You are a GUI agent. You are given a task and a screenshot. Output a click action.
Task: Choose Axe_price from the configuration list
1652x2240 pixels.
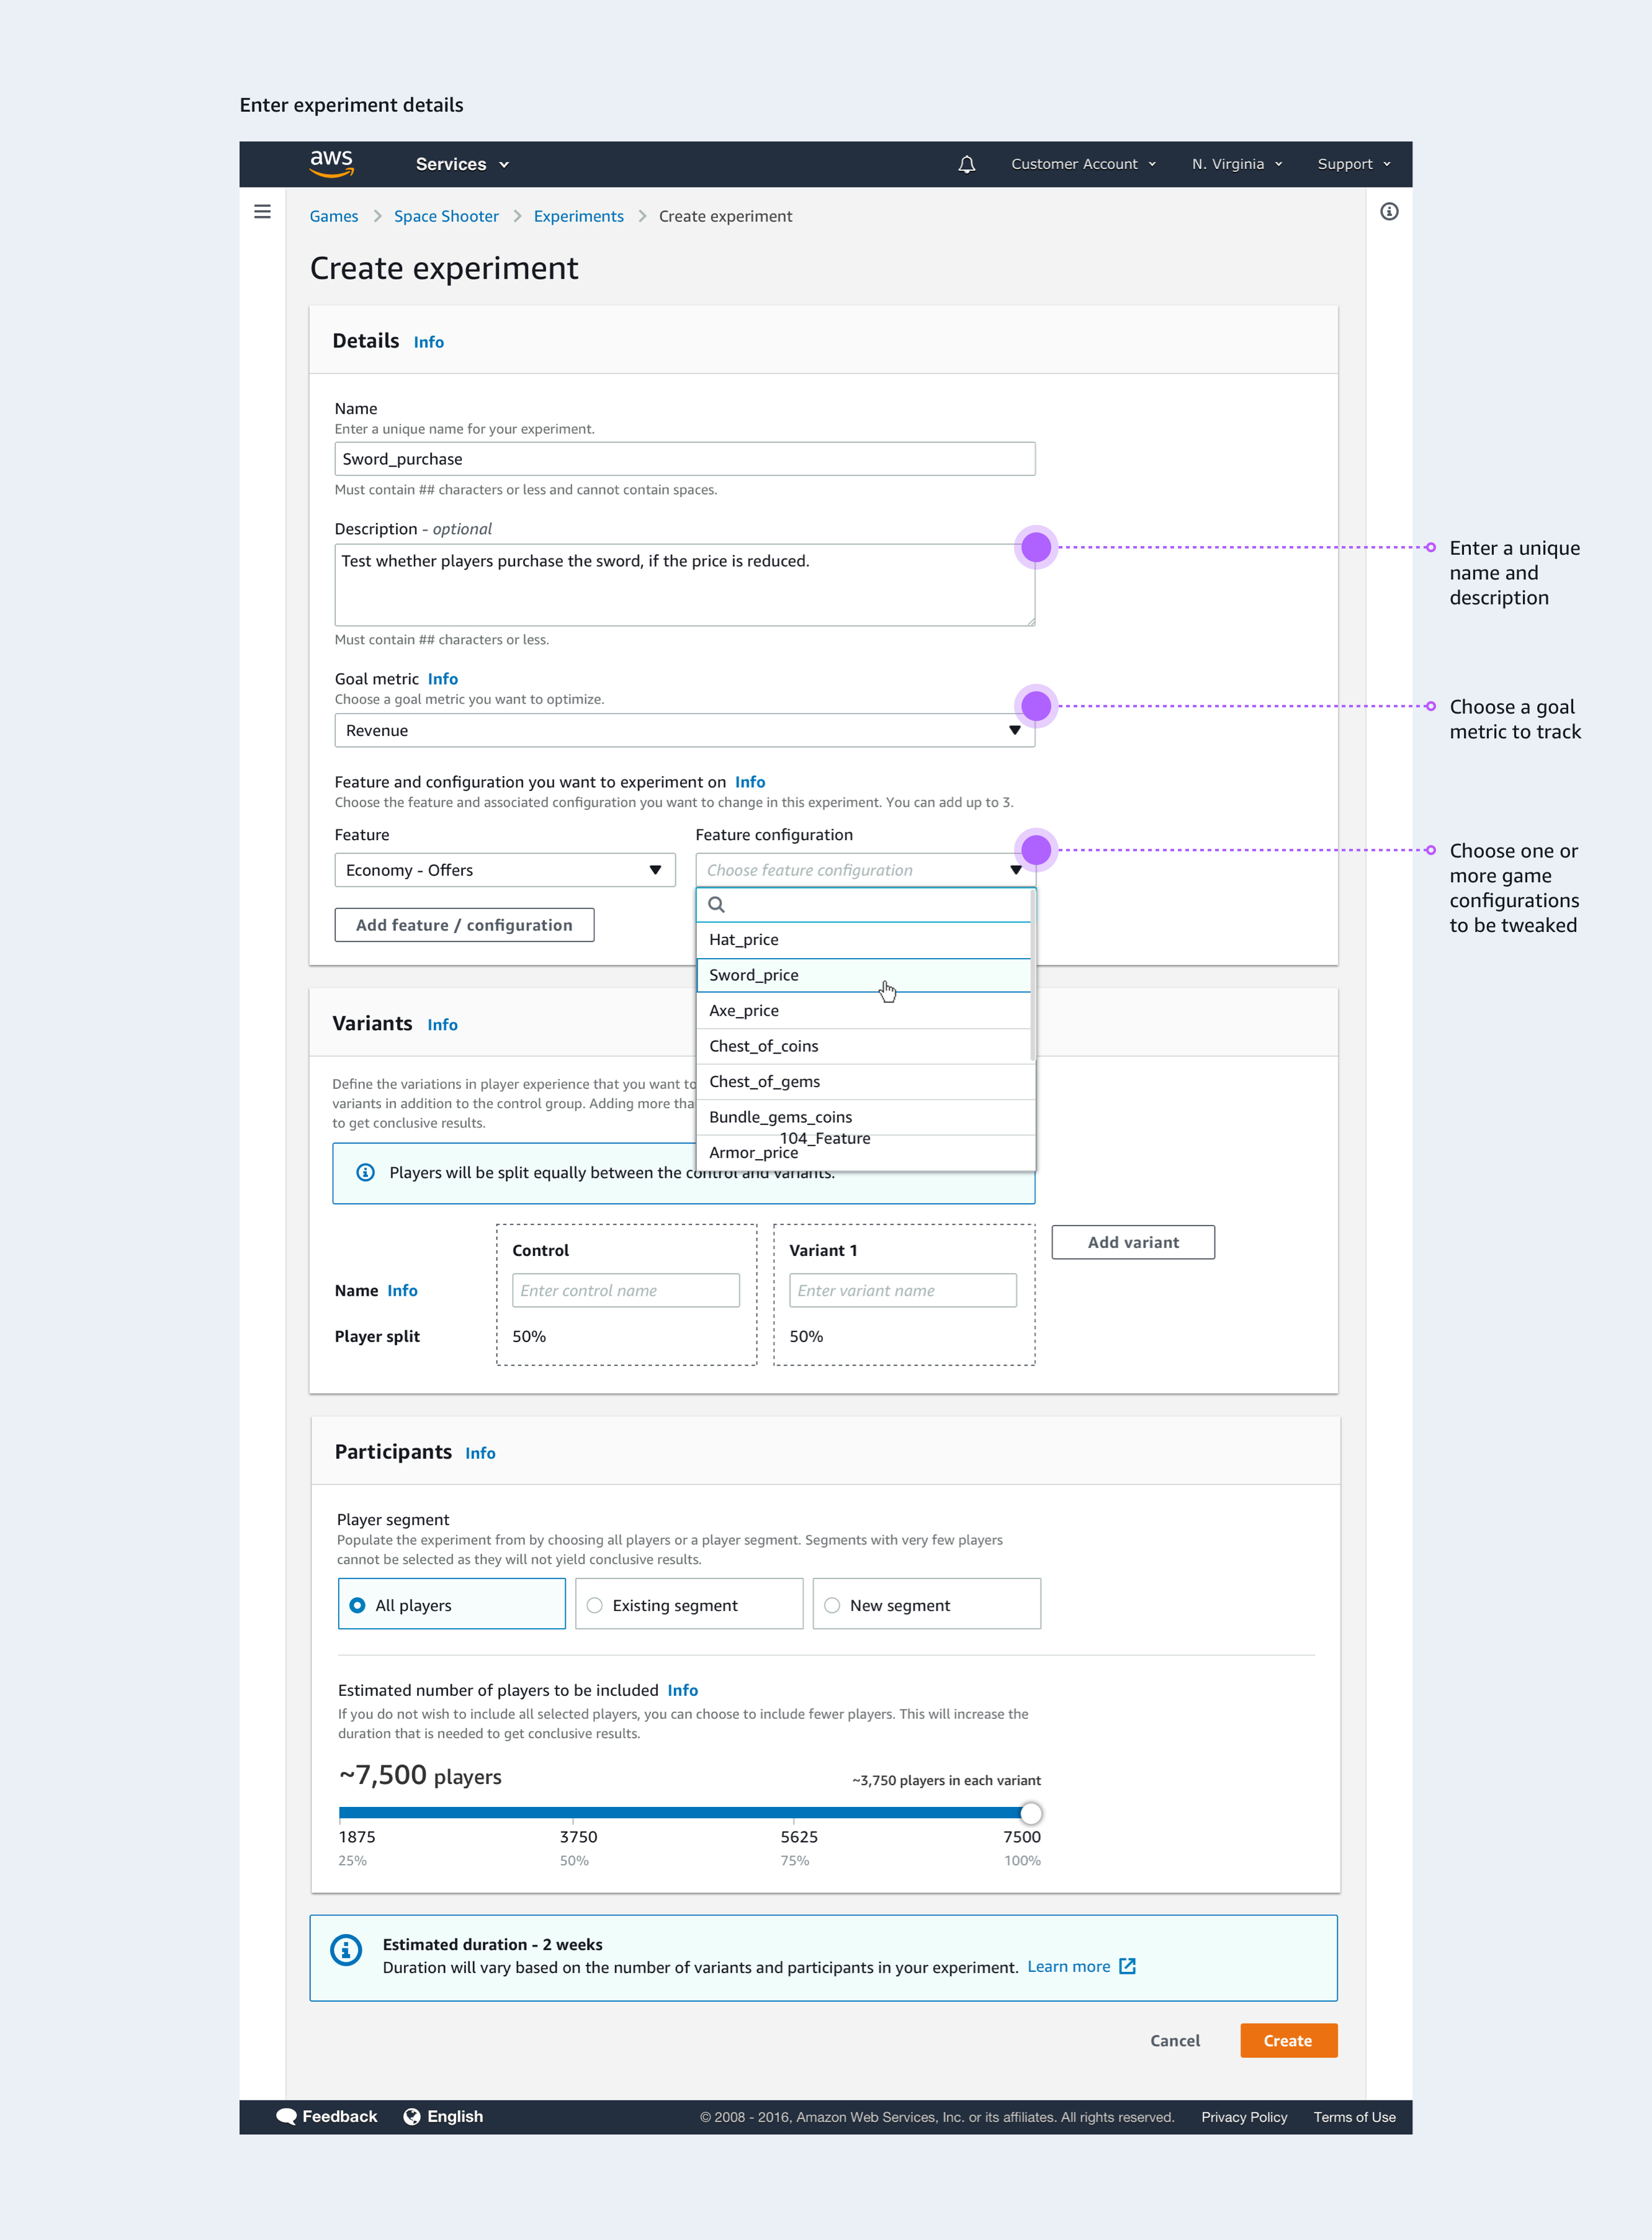click(x=863, y=1011)
